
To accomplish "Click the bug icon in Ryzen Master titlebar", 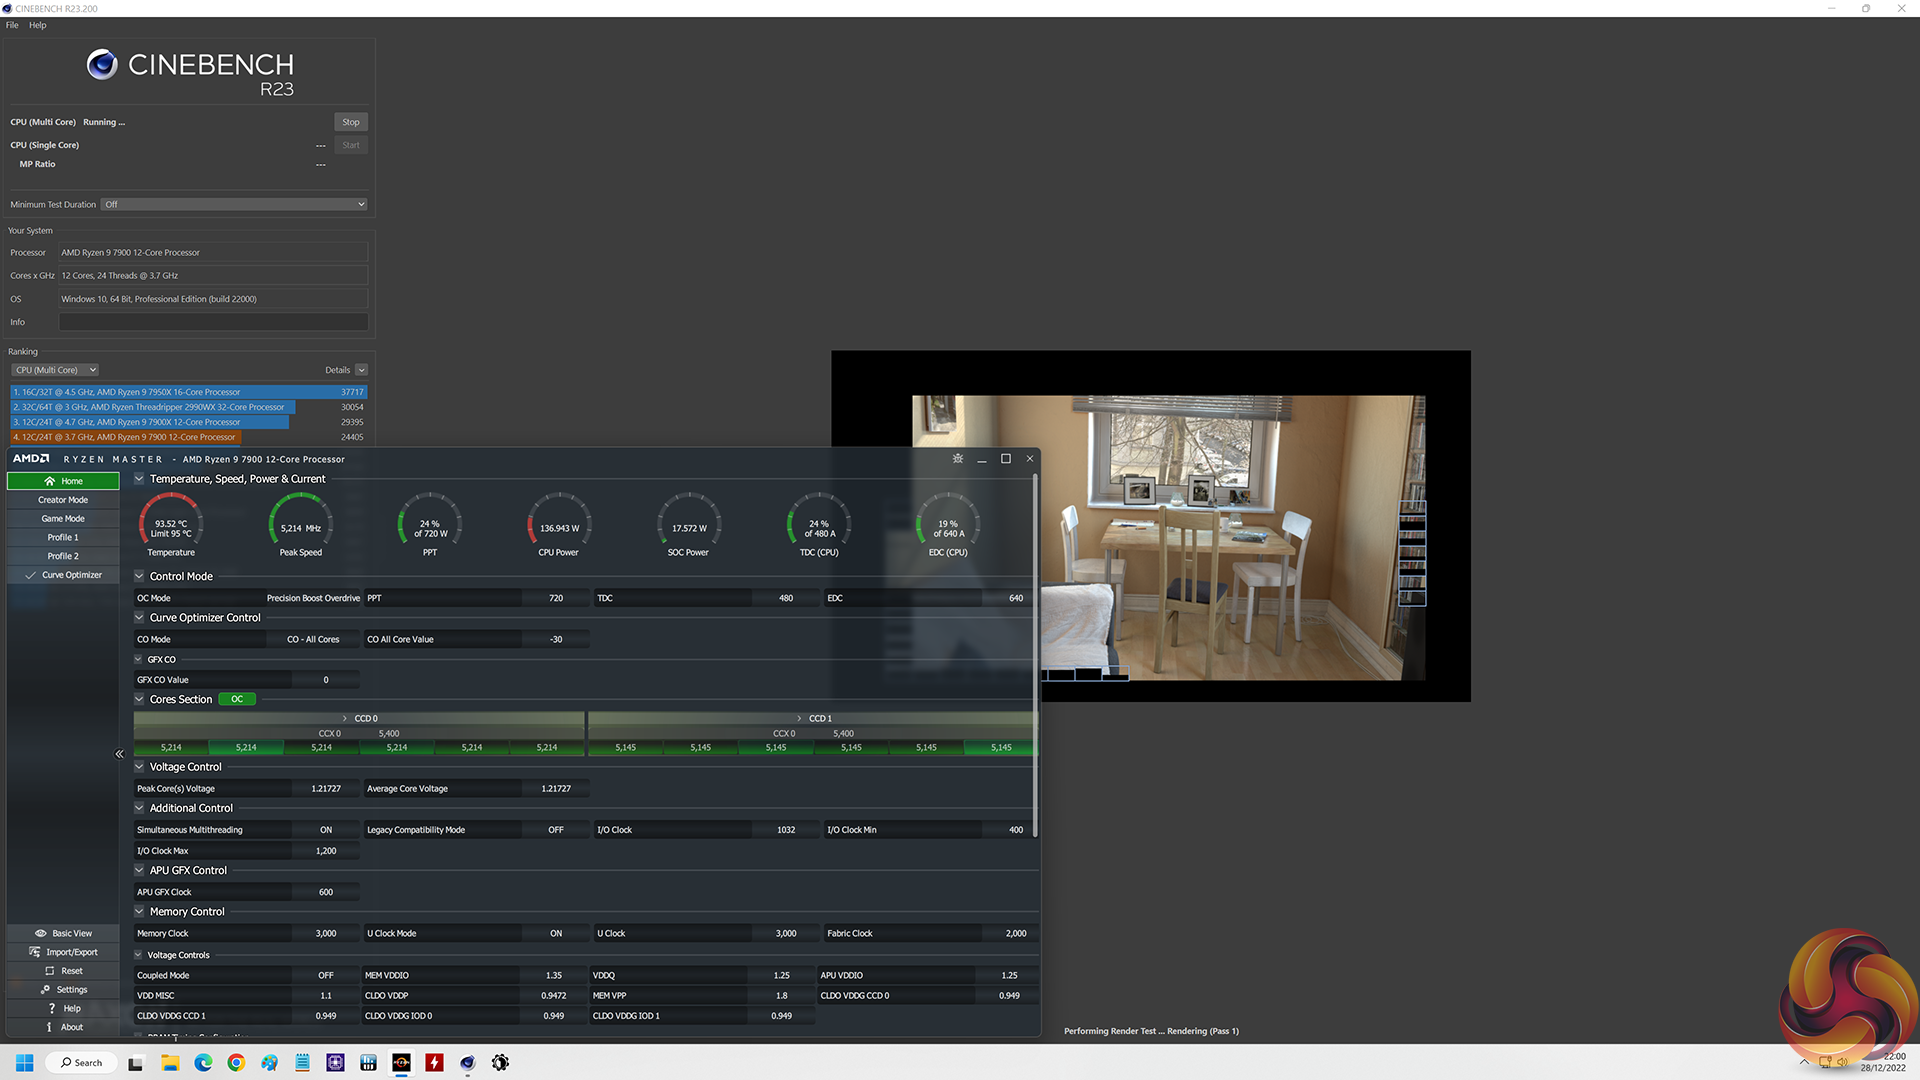I will coord(957,459).
